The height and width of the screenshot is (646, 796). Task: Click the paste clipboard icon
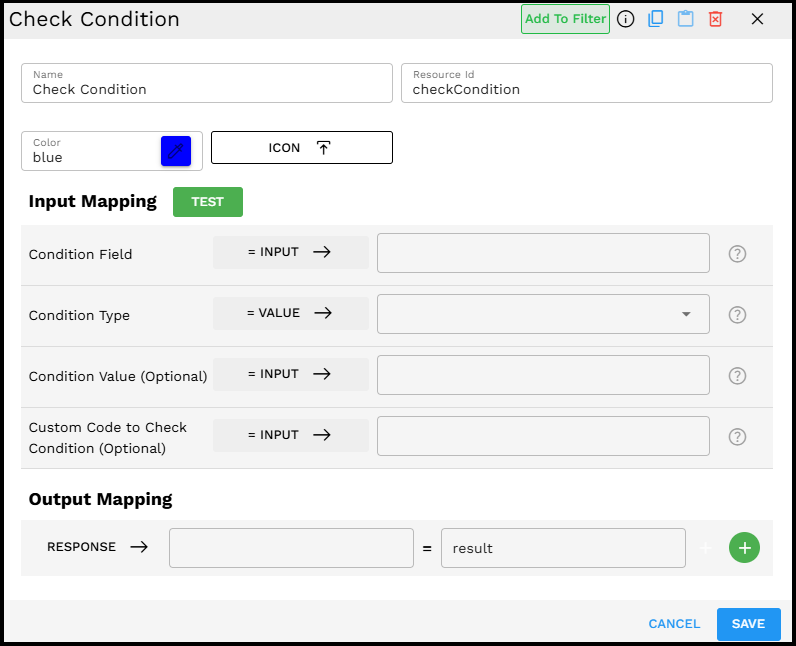click(685, 19)
